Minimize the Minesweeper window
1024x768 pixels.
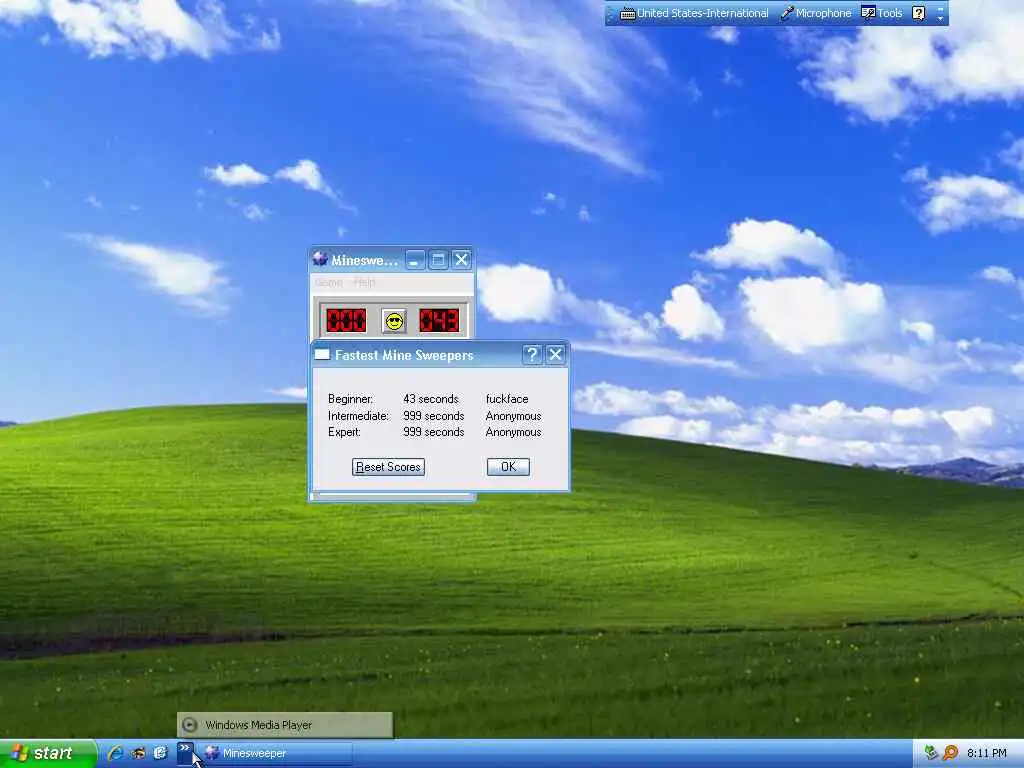(415, 260)
